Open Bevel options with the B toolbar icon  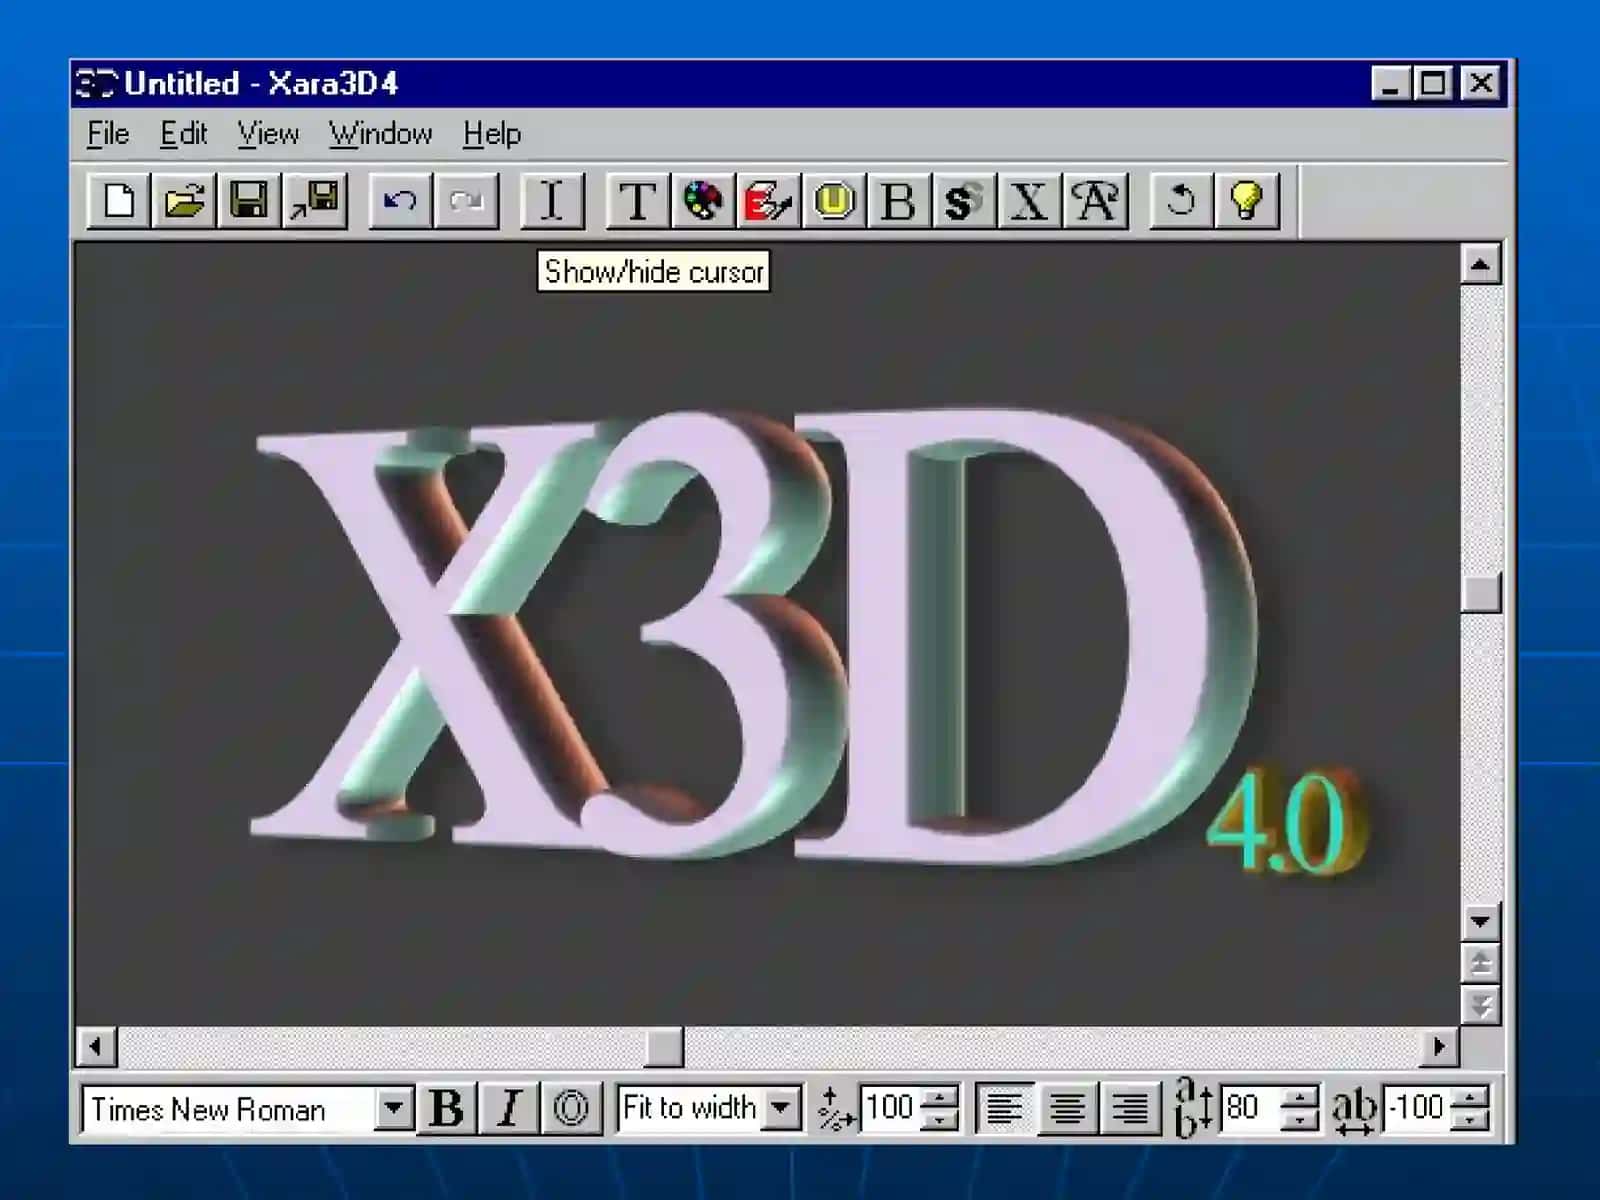pos(898,201)
